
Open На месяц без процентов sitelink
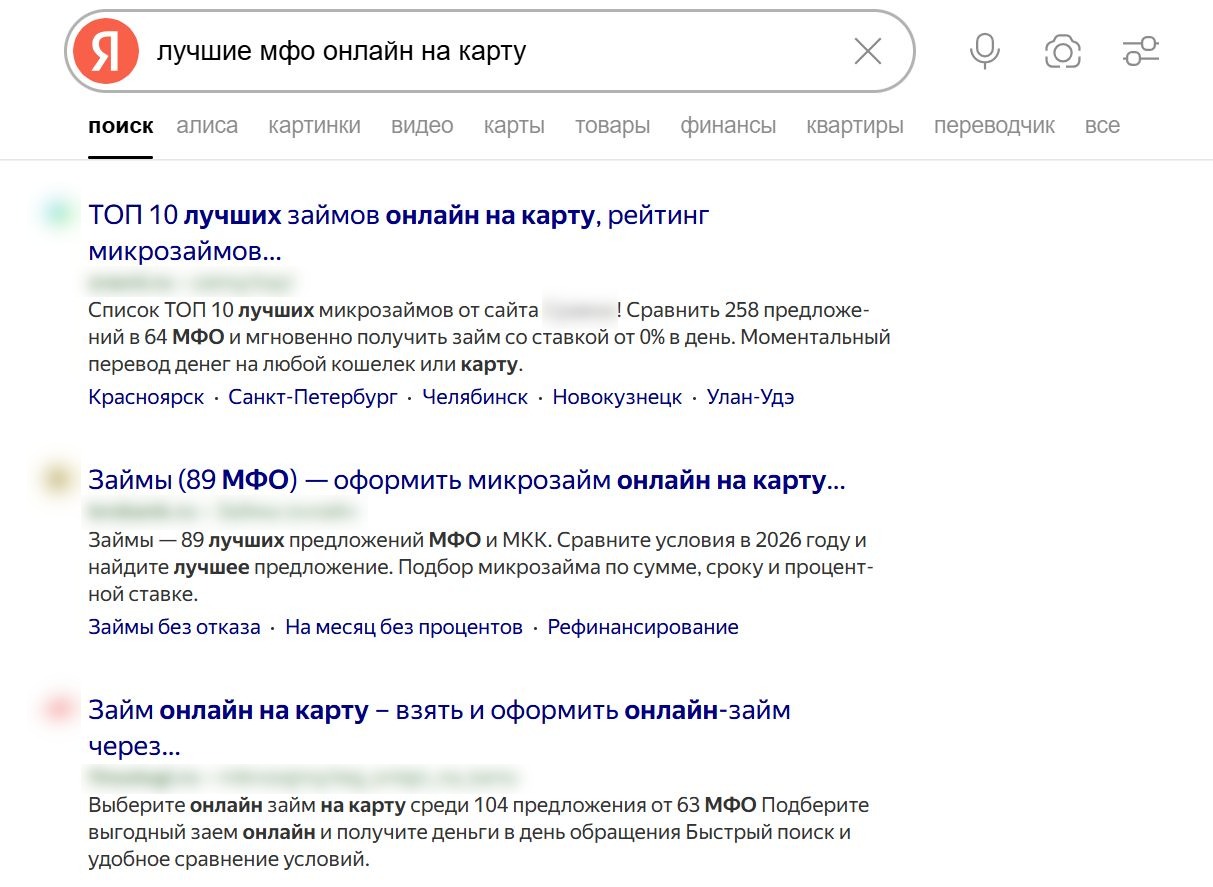(404, 627)
